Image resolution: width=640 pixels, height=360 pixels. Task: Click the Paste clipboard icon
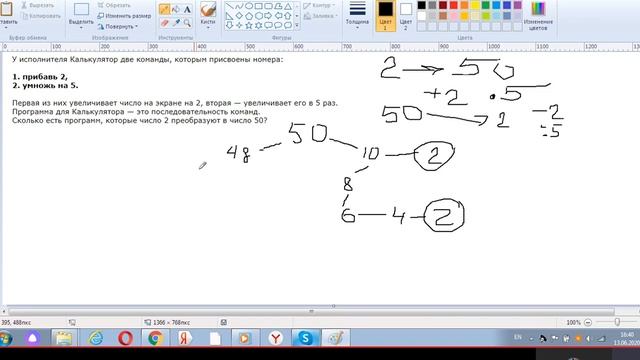point(6,9)
